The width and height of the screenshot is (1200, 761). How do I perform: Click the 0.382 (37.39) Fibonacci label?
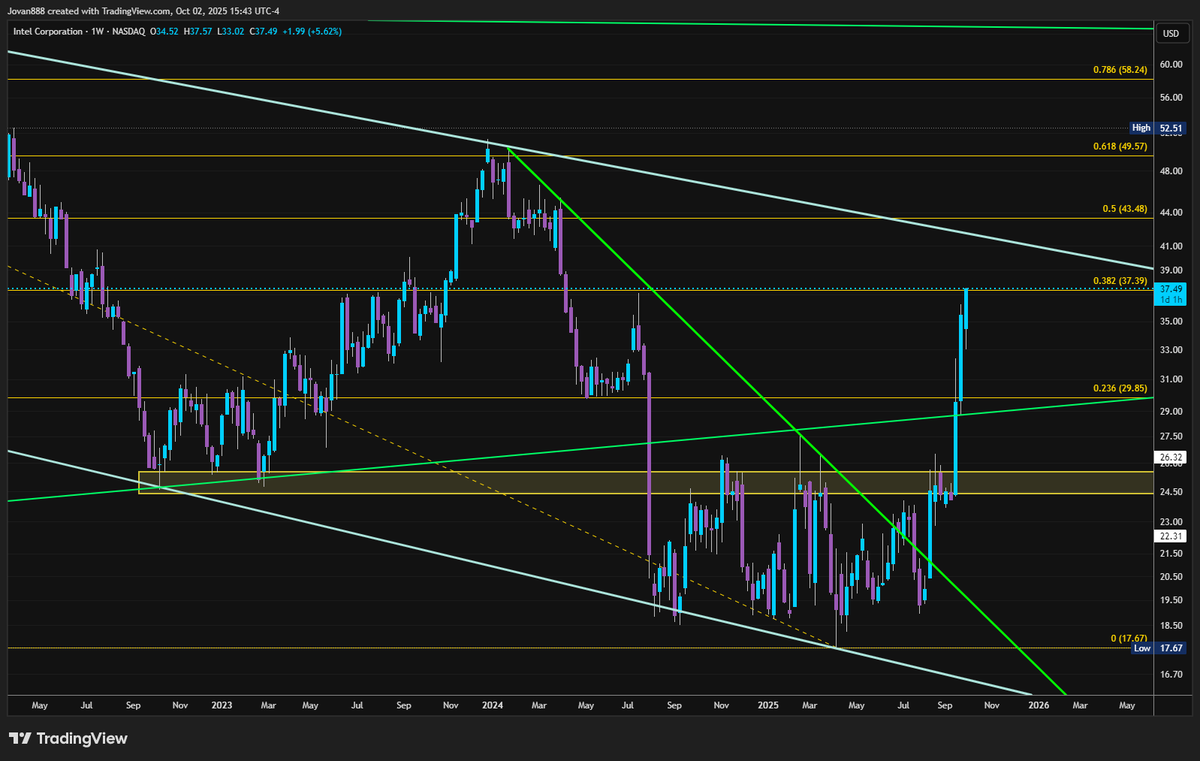(x=1118, y=281)
